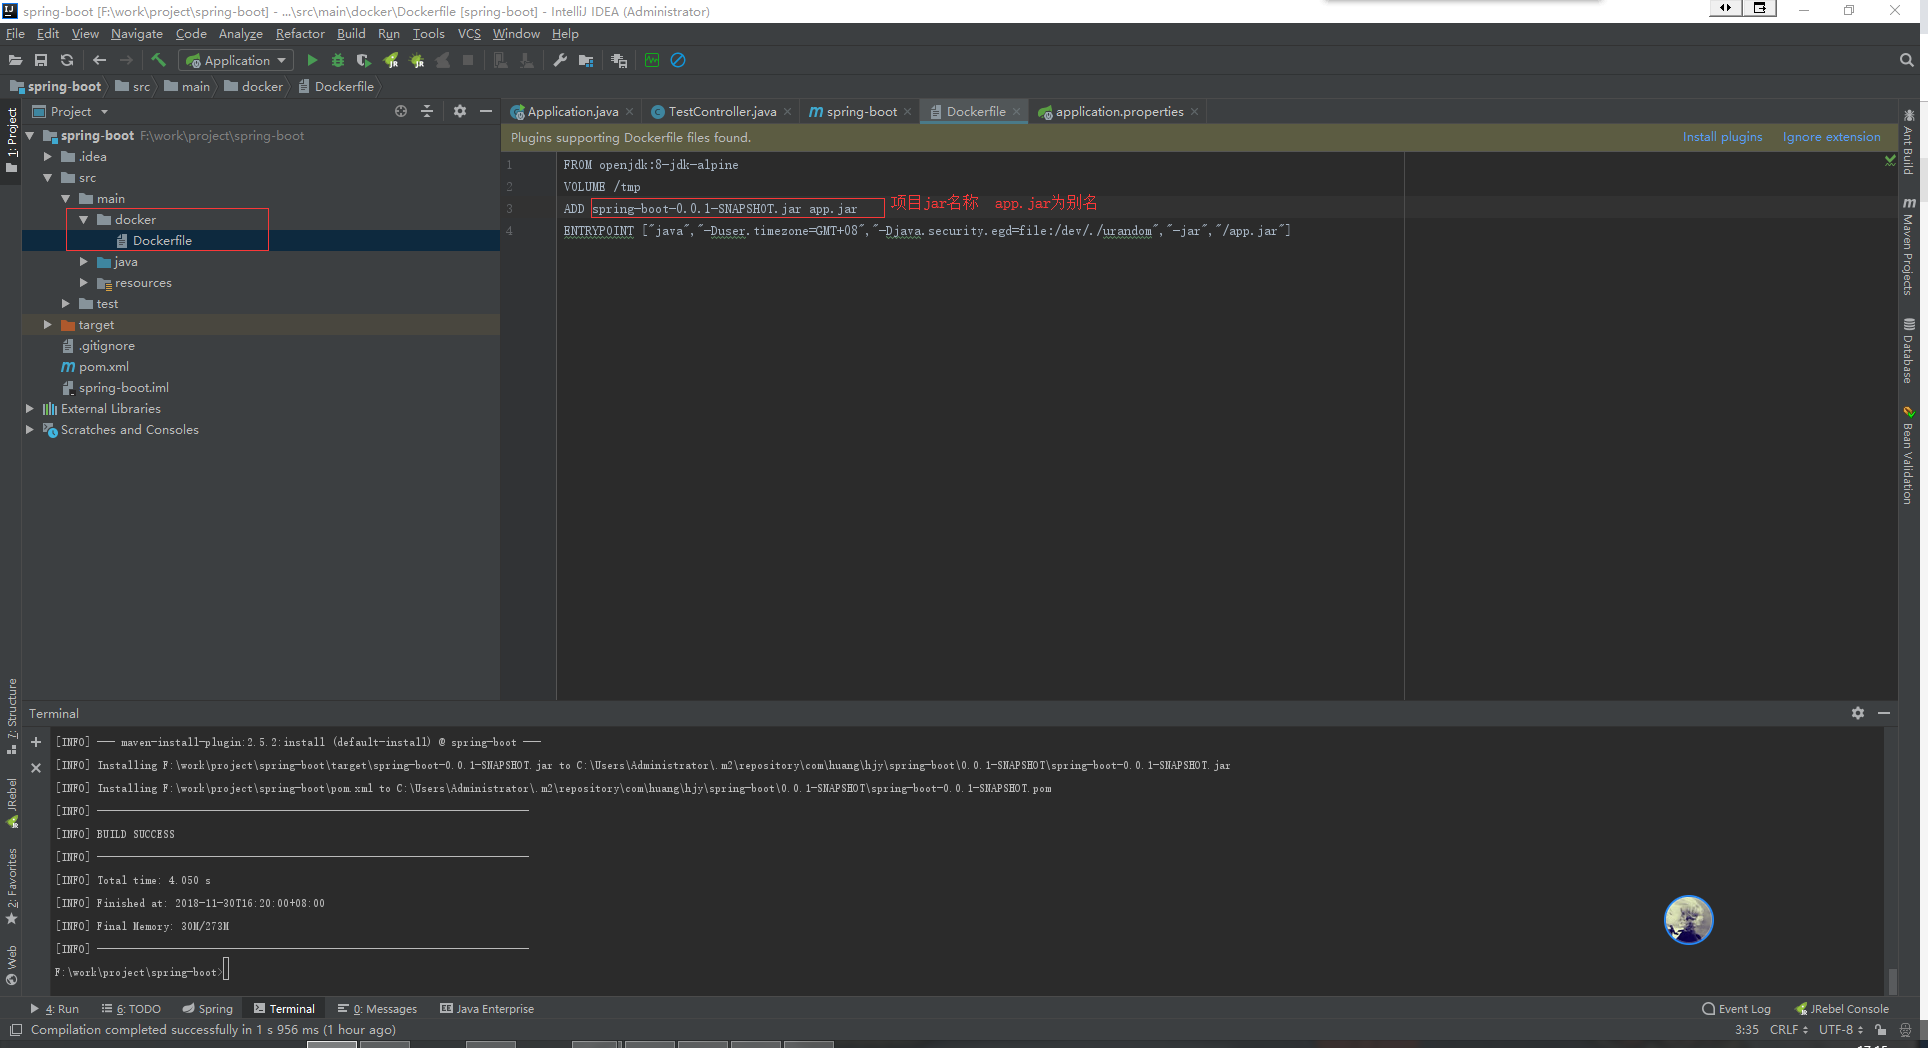Viewport: 1928px width, 1048px height.
Task: Click the Build Project hammer icon
Action: click(158, 61)
